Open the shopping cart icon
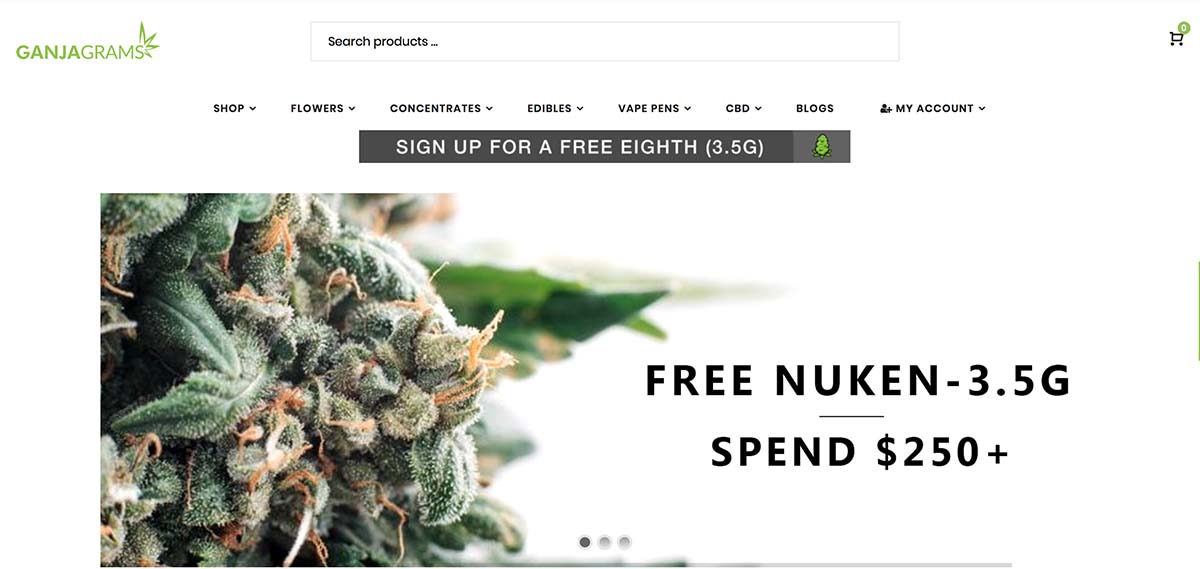Viewport: 1200px width, 569px height. [1176, 39]
